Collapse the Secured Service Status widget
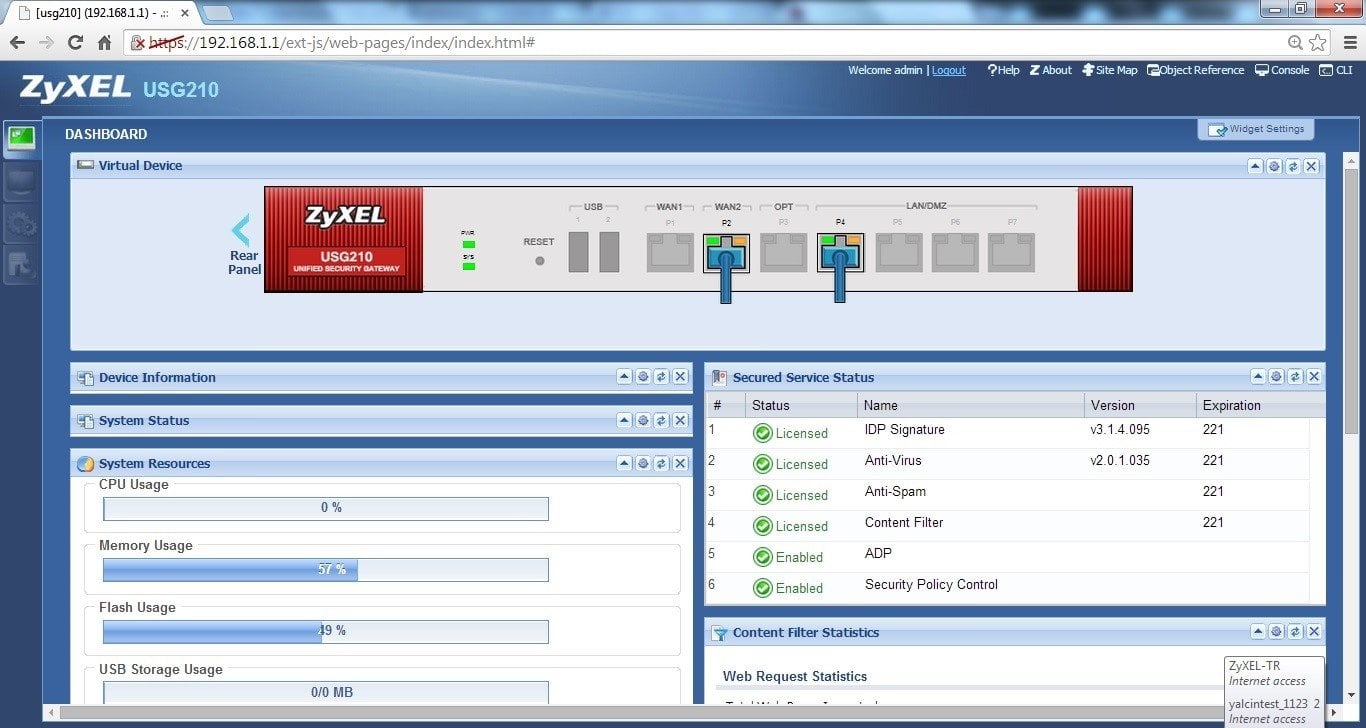Viewport: 1366px width, 728px height. [1258, 377]
